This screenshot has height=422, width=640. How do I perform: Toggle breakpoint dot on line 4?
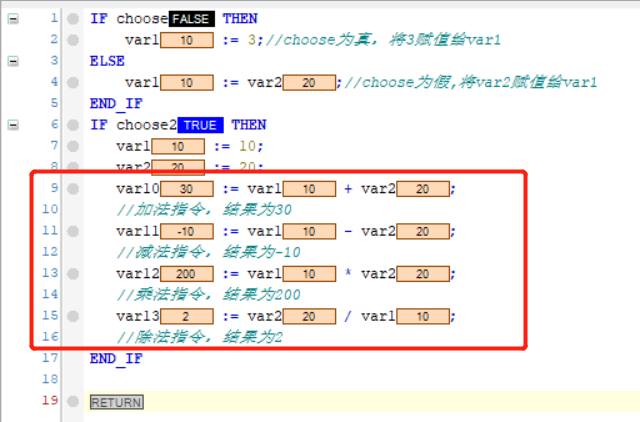pos(73,82)
